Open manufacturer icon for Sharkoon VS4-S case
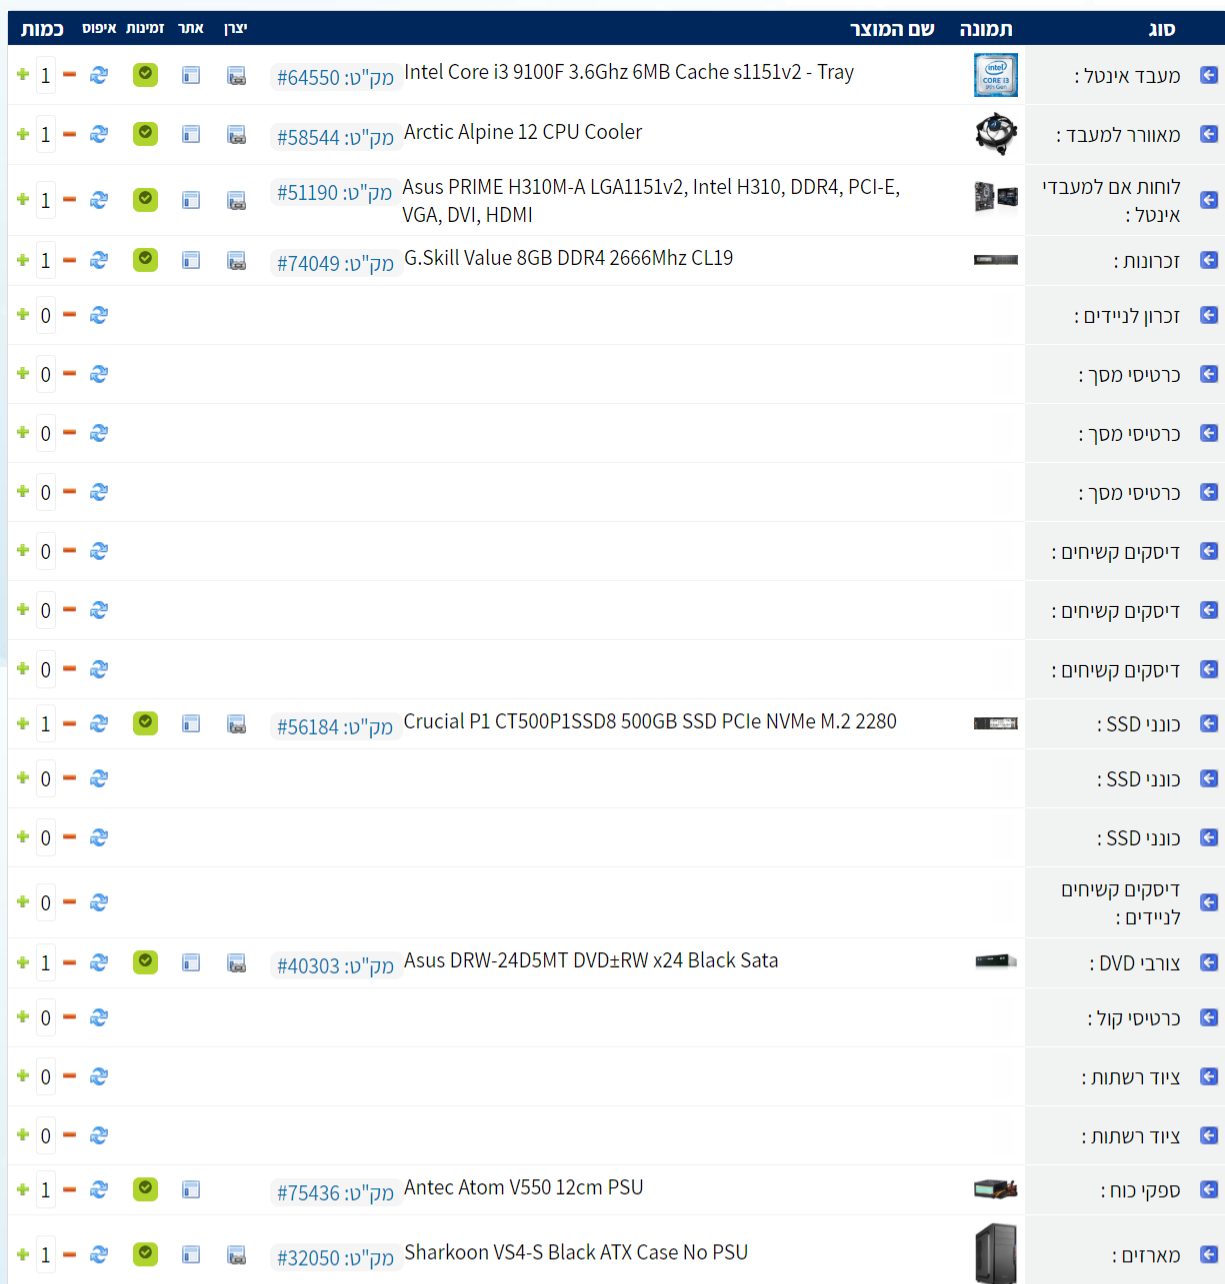The width and height of the screenshot is (1225, 1284). 237,1254
